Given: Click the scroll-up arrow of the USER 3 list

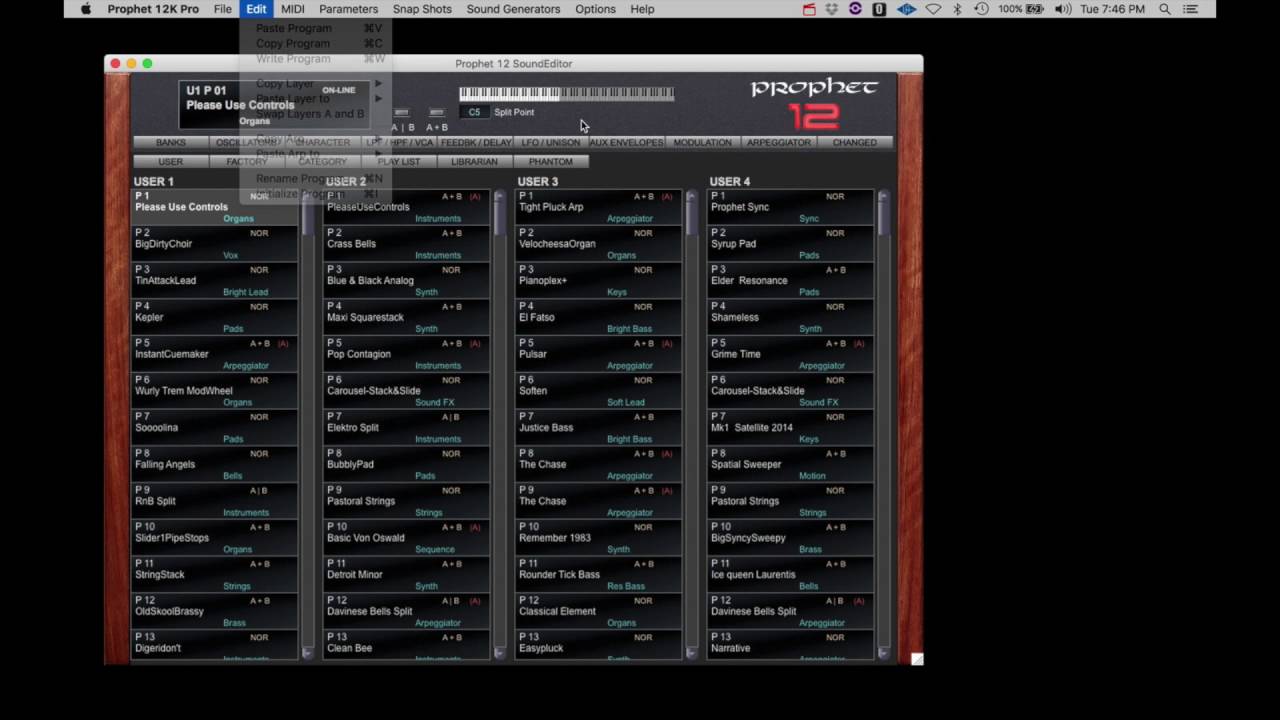Looking at the screenshot, I should coord(691,195).
